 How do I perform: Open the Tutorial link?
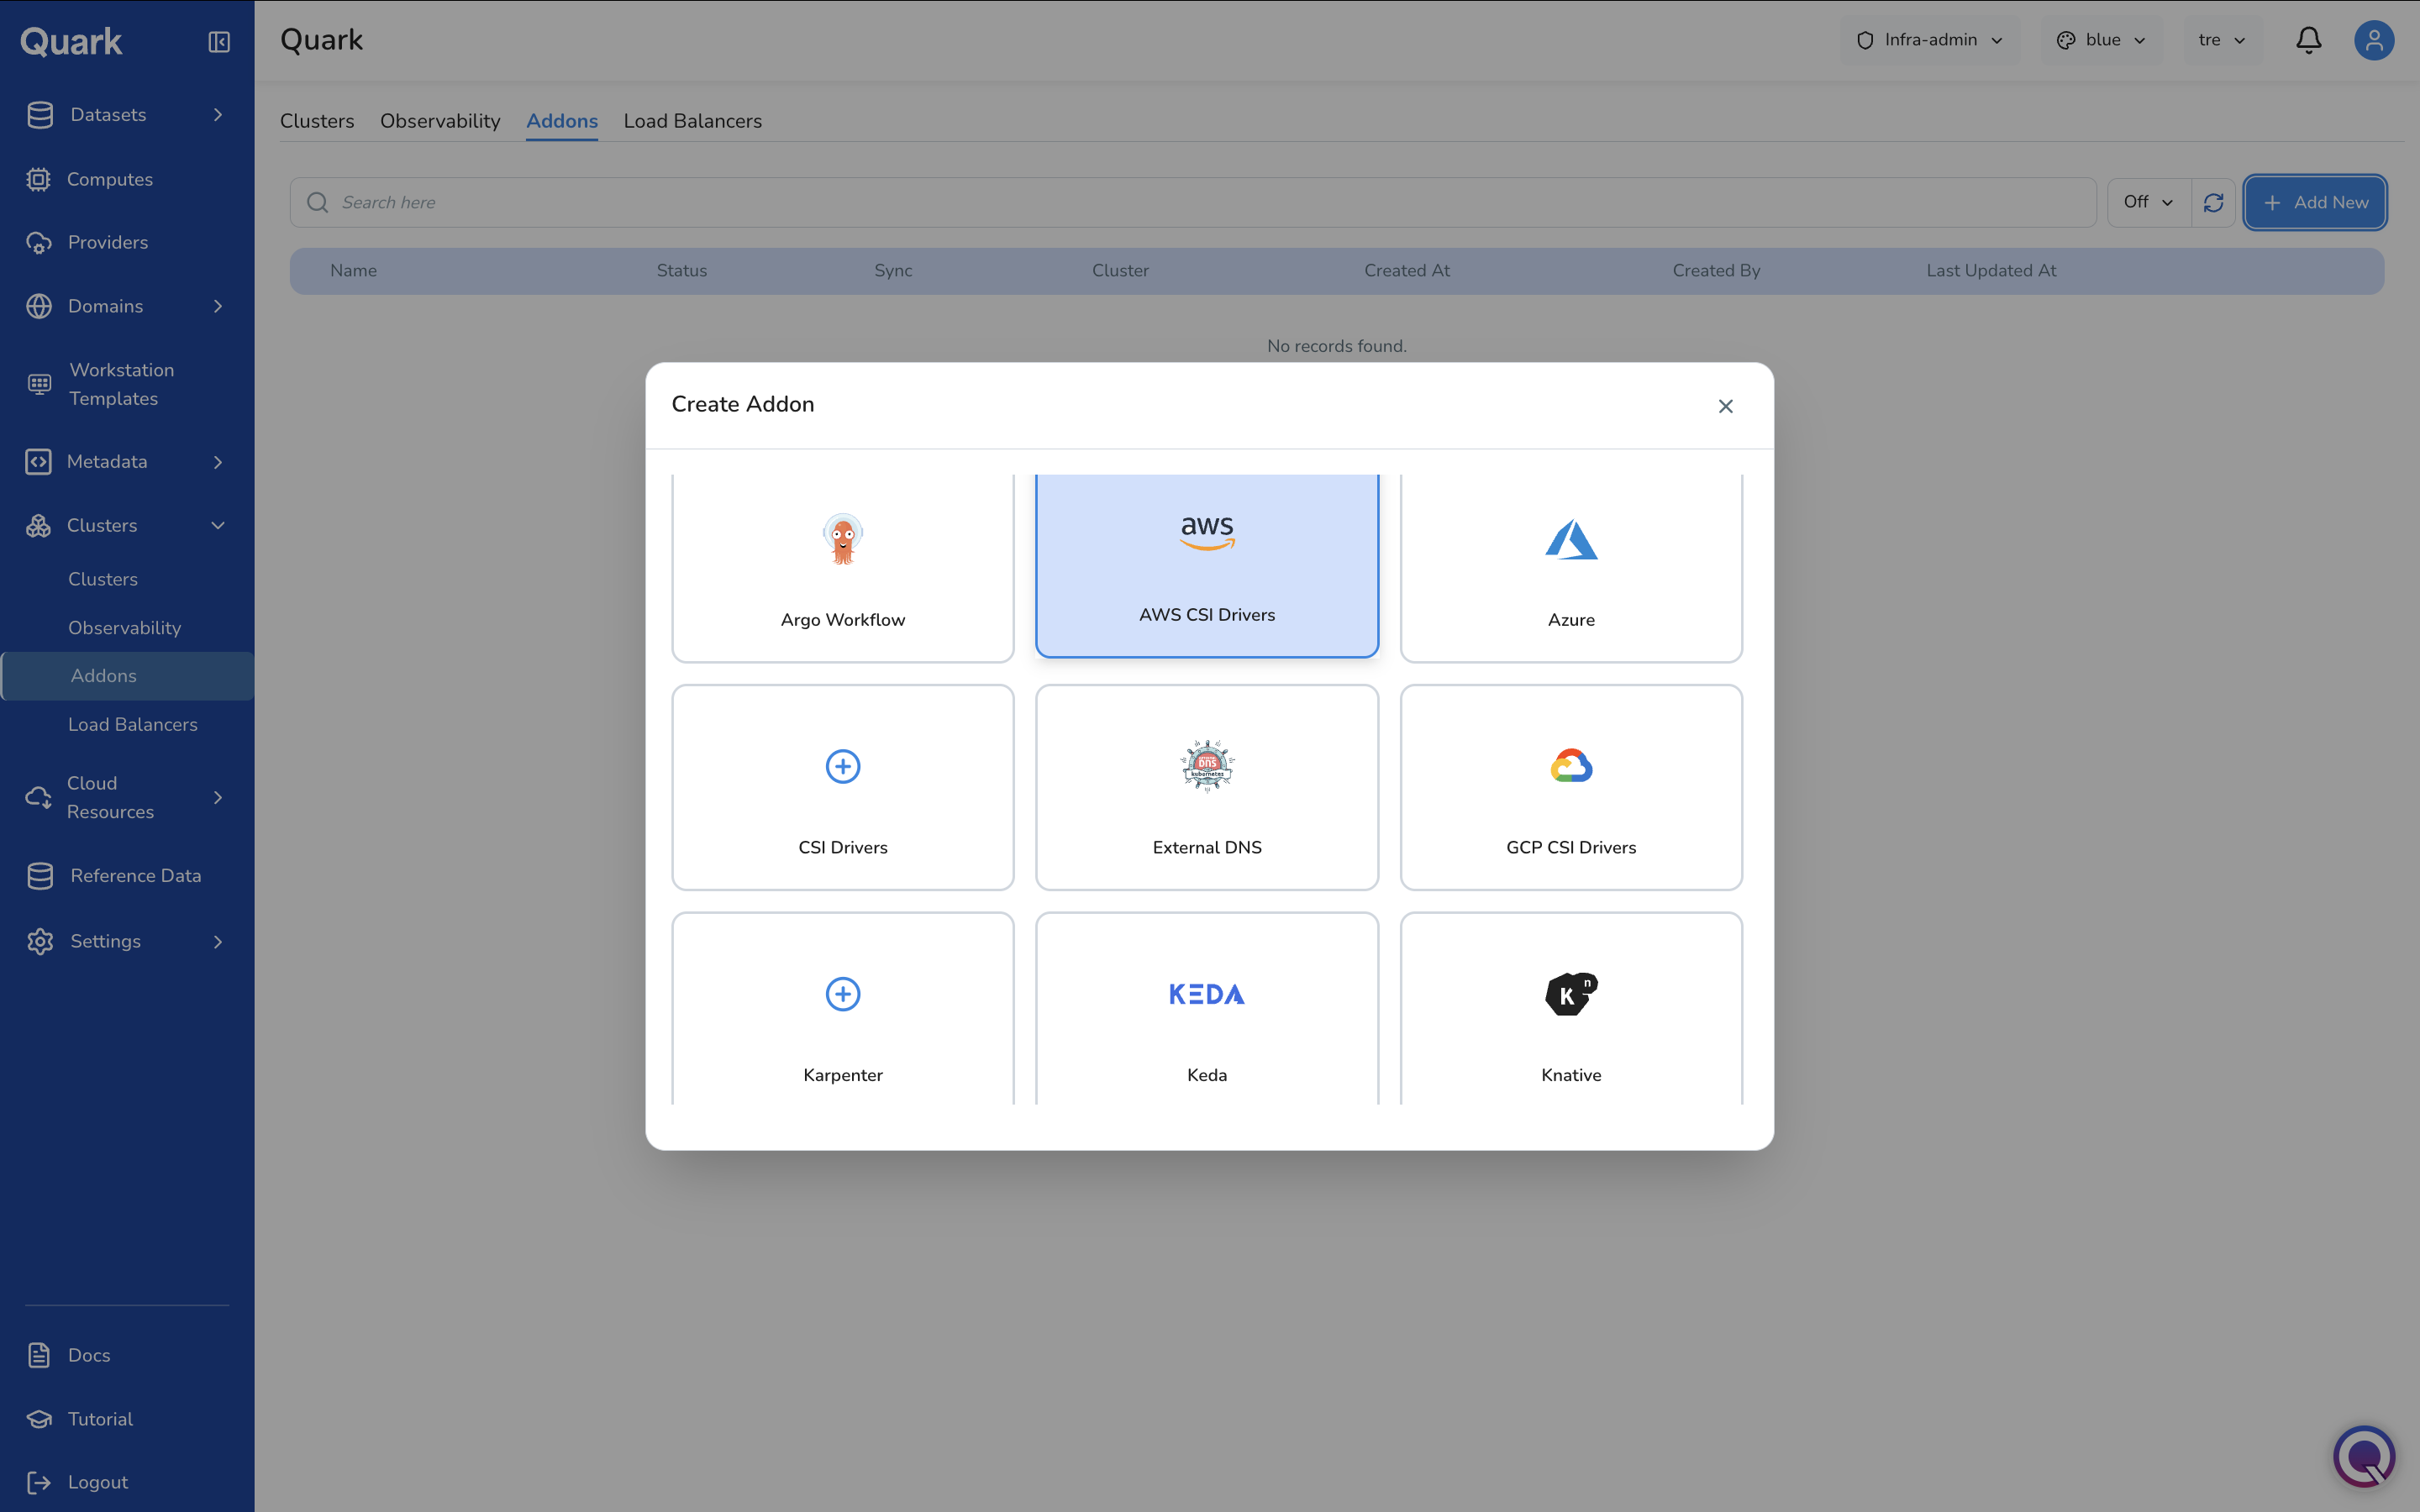[100, 1419]
